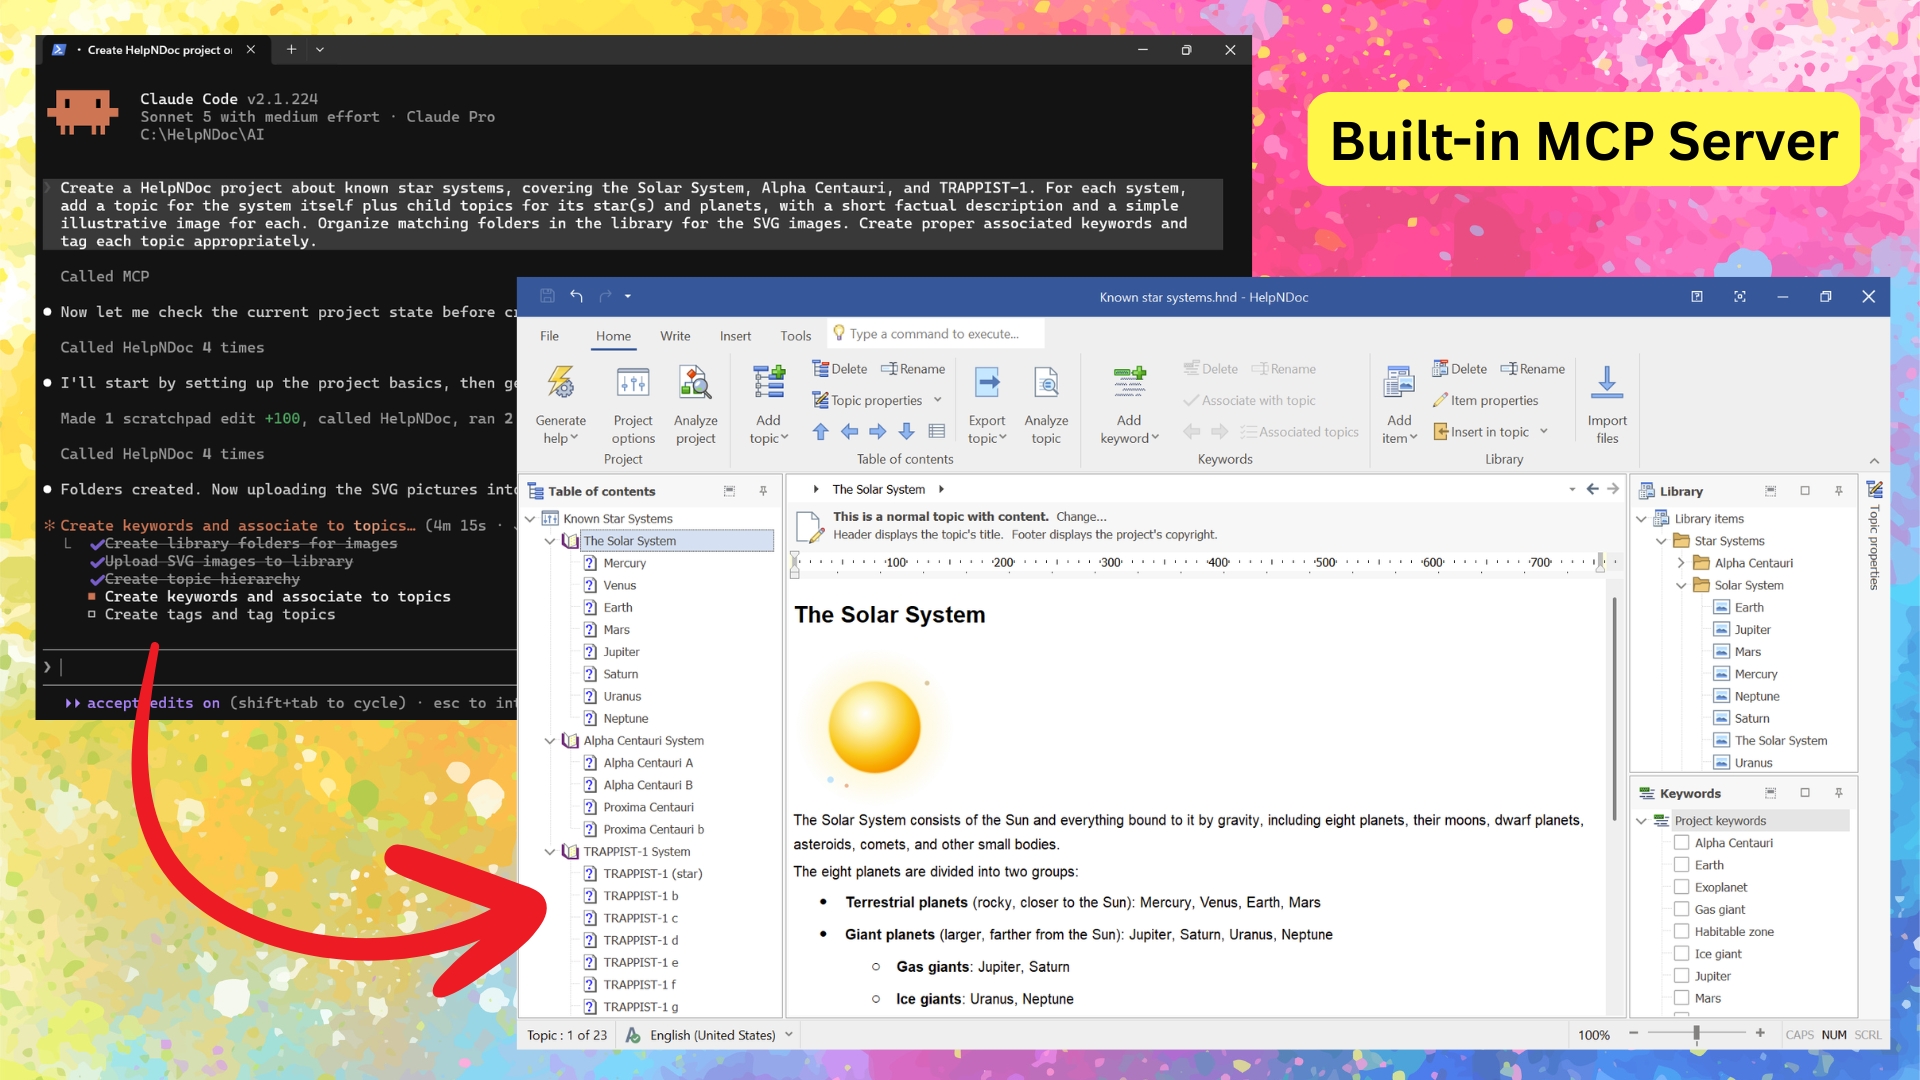Click the spell check language icon in status bar

(633, 1035)
